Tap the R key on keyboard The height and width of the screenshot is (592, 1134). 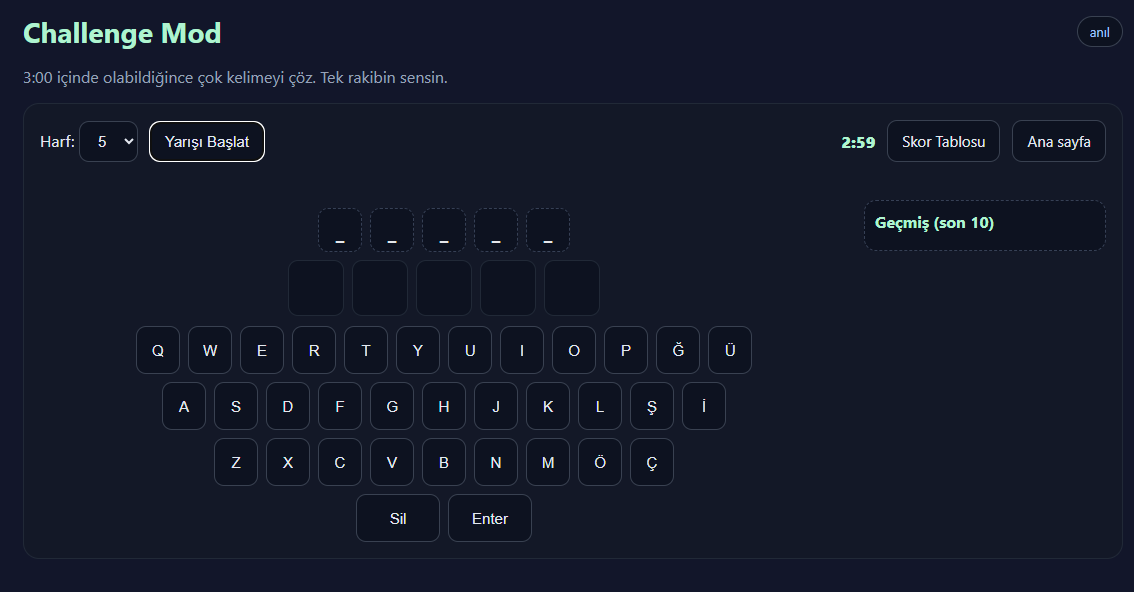click(x=314, y=351)
